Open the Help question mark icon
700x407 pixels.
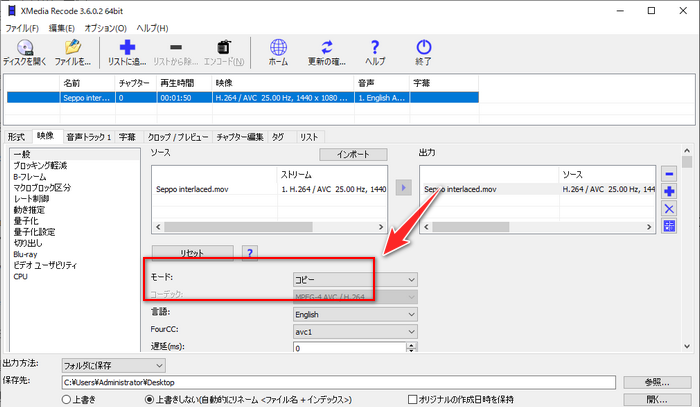click(x=375, y=47)
